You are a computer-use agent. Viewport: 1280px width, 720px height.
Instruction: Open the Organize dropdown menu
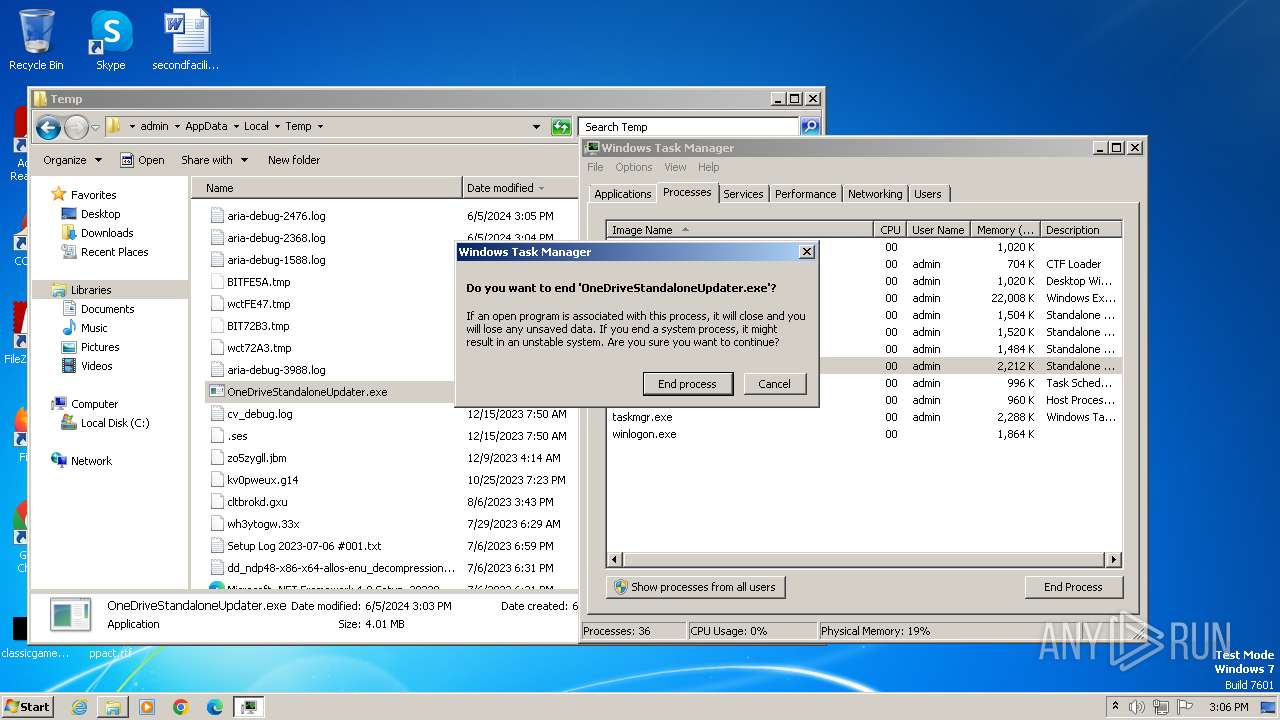[72, 160]
